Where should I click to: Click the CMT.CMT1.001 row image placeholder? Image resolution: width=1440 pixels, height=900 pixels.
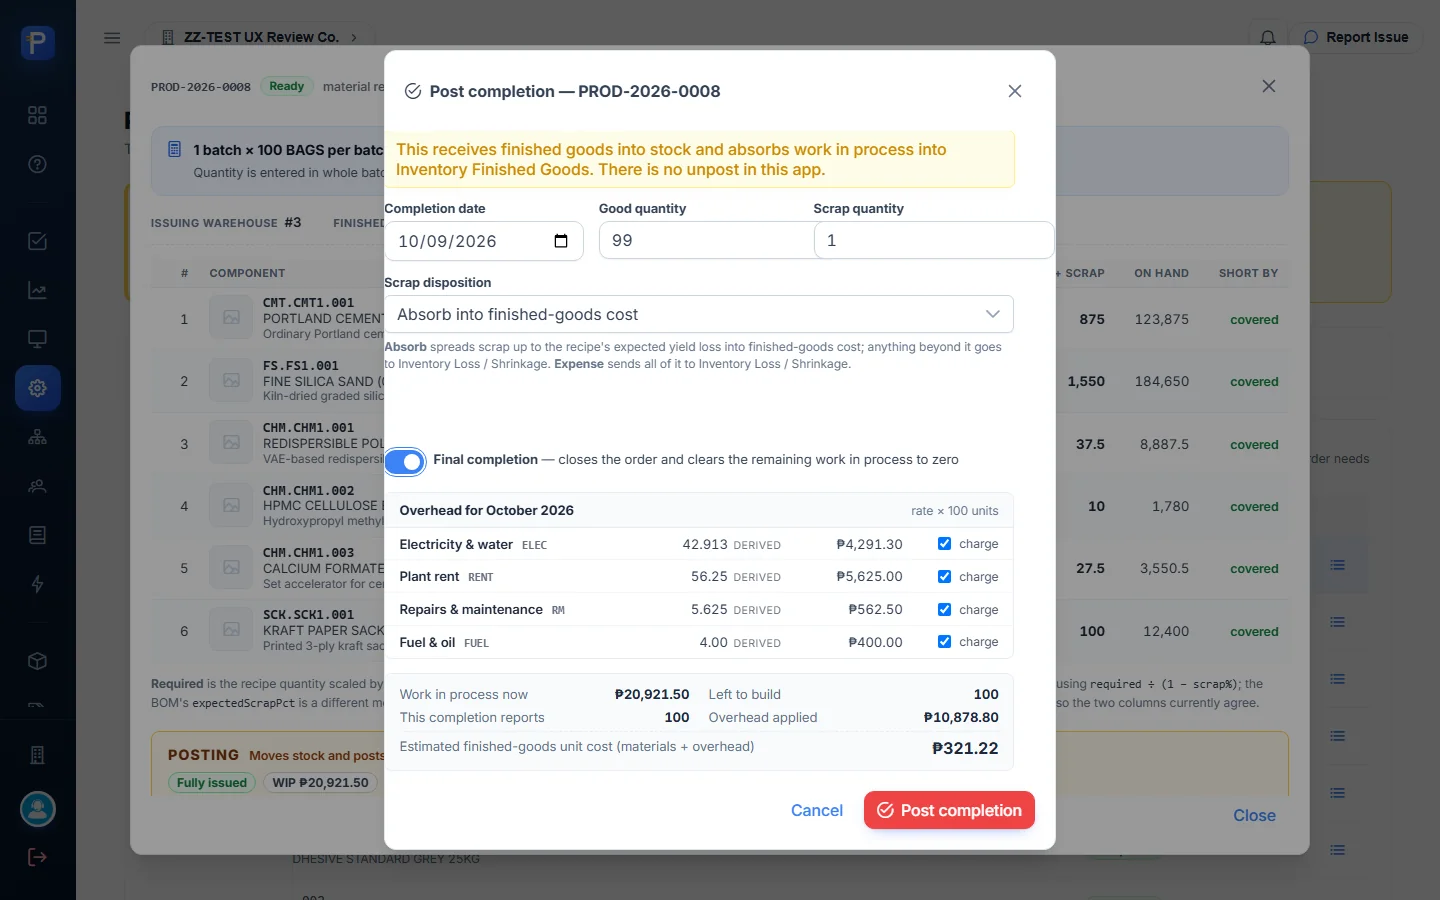[x=231, y=318]
